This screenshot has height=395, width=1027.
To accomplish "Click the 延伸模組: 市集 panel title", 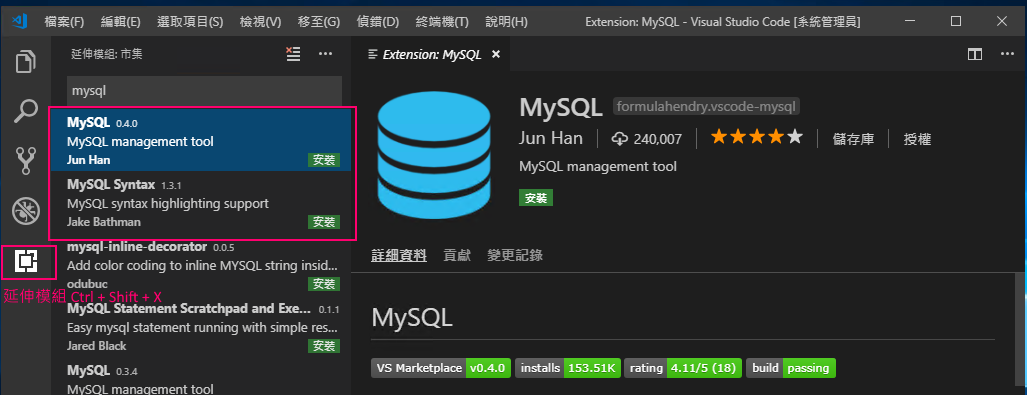I will pyautogui.click(x=106, y=54).
